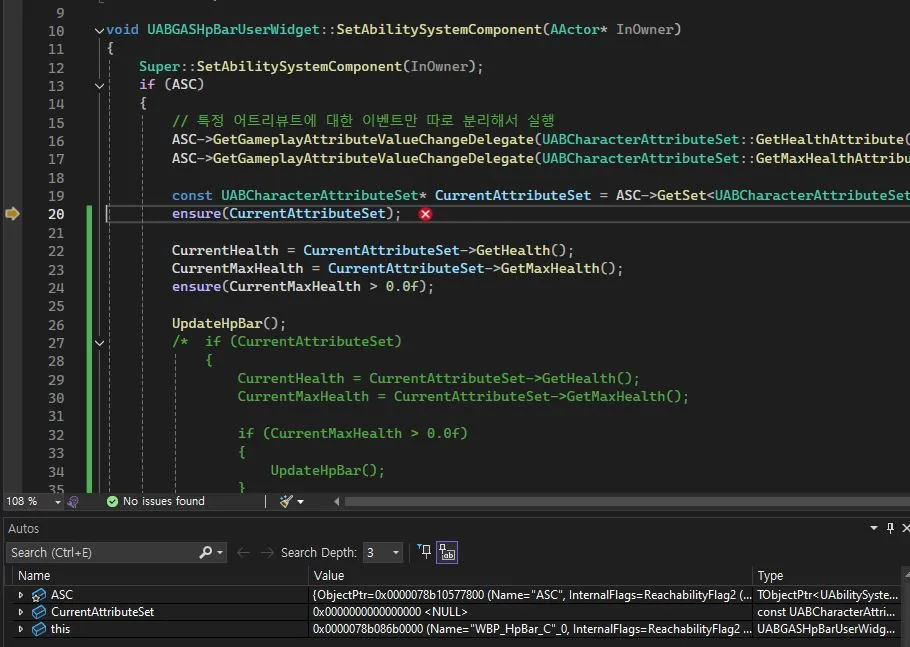Click the No issues found status text
Image resolution: width=910 pixels, height=647 pixels.
coord(164,501)
